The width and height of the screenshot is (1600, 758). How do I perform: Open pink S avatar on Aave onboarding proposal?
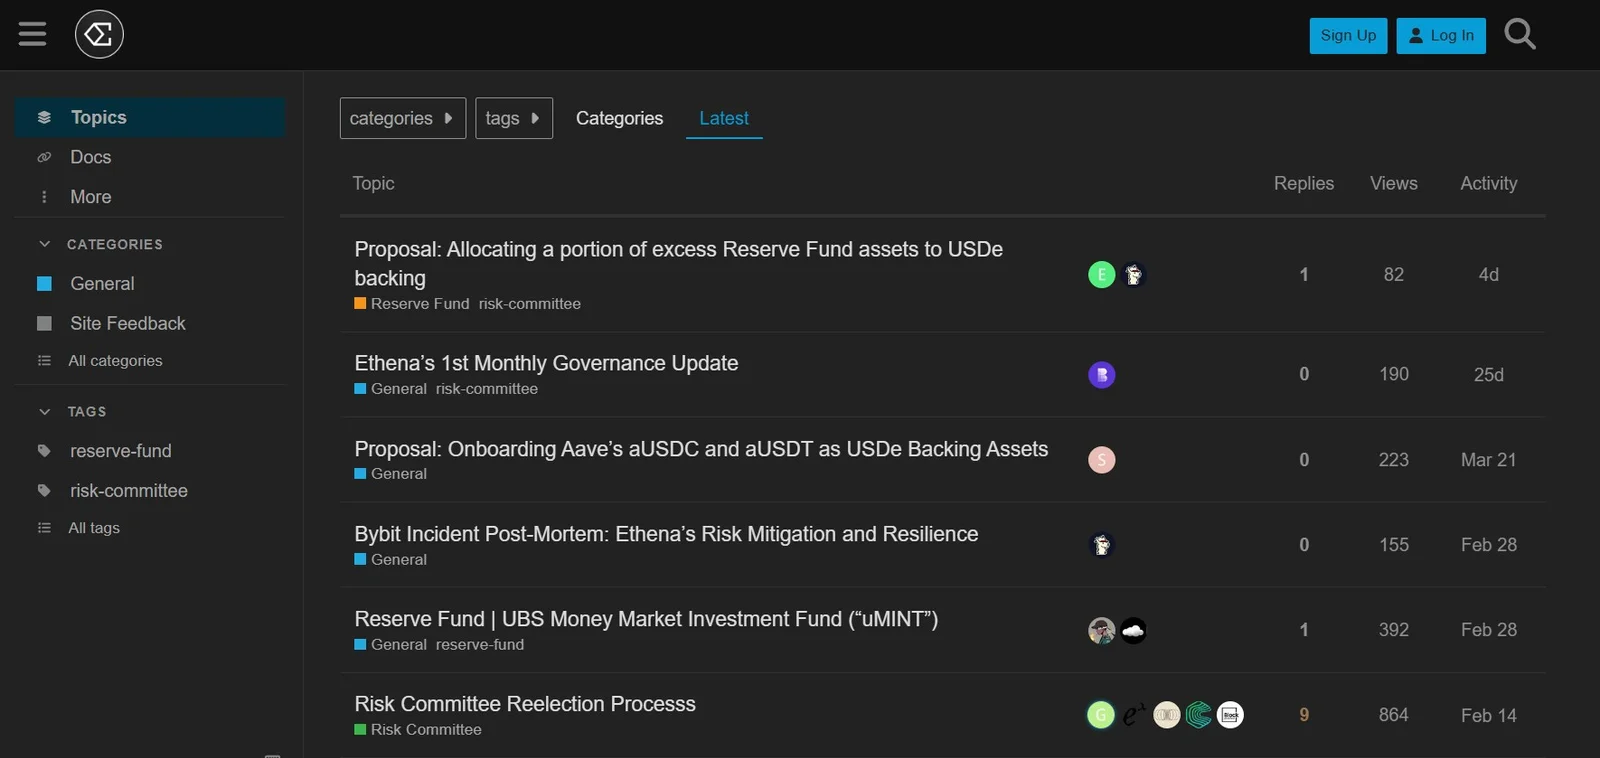tap(1101, 460)
